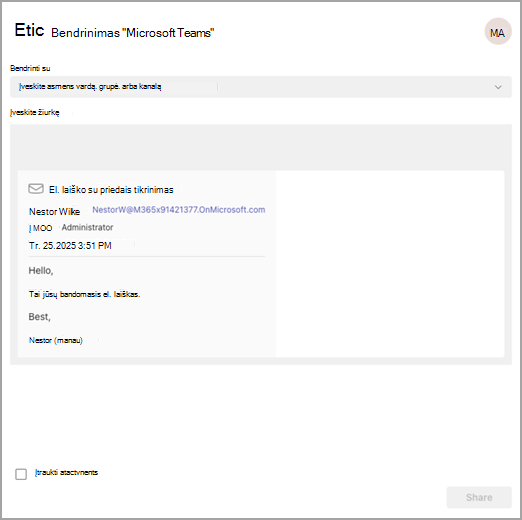The image size is (522, 520).
Task: Click the Bendrinimas "Microsoft Teams" dialog title
Action: [x=132, y=33]
